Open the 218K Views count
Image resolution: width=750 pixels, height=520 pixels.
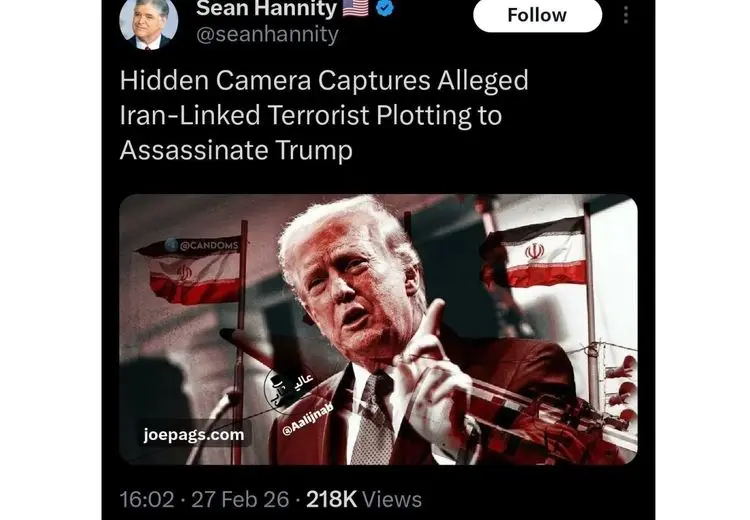364,499
